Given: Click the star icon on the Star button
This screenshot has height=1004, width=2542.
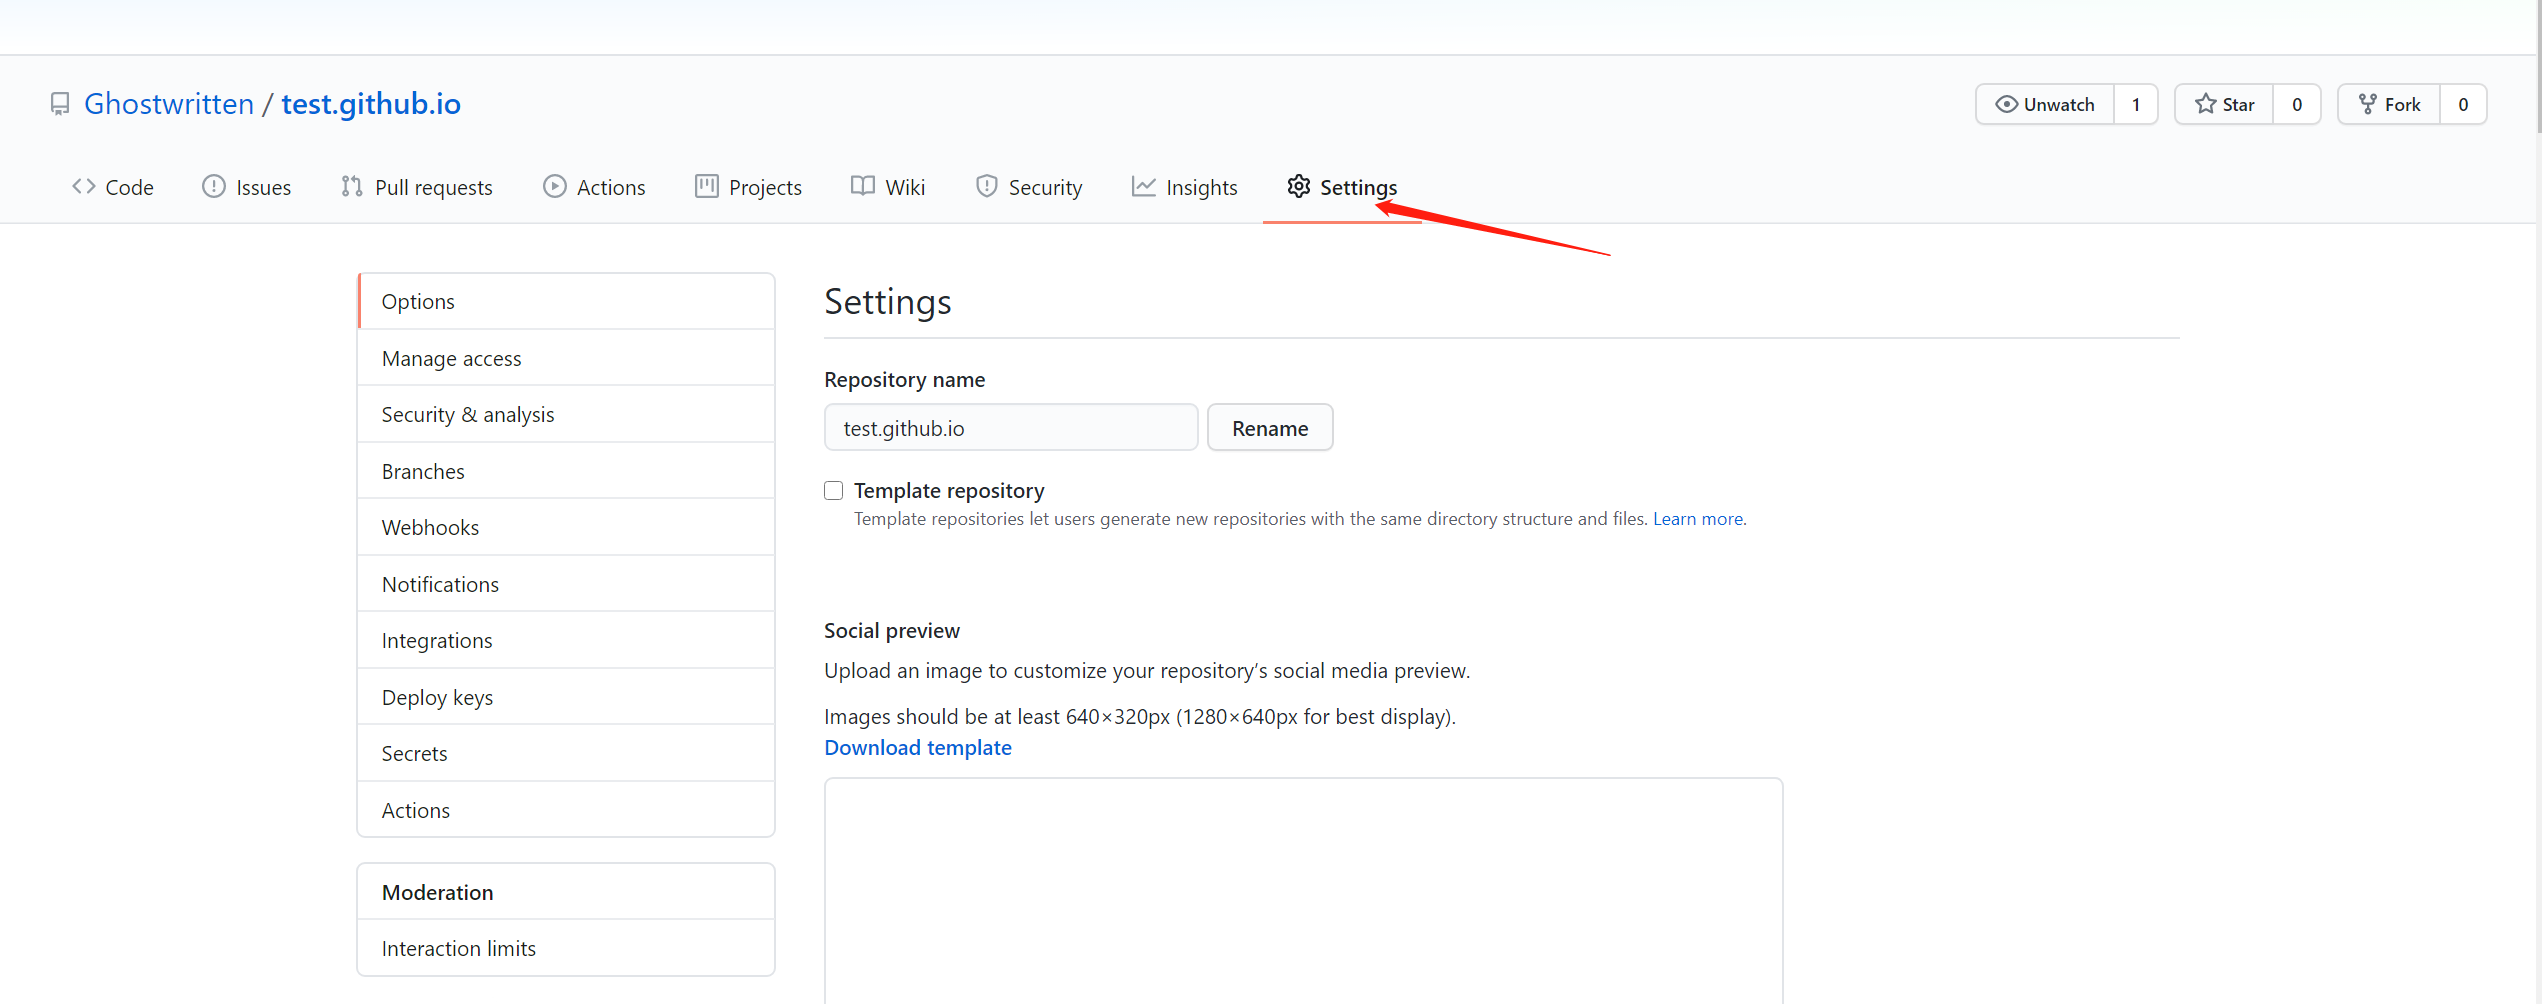Looking at the screenshot, I should [x=2206, y=104].
